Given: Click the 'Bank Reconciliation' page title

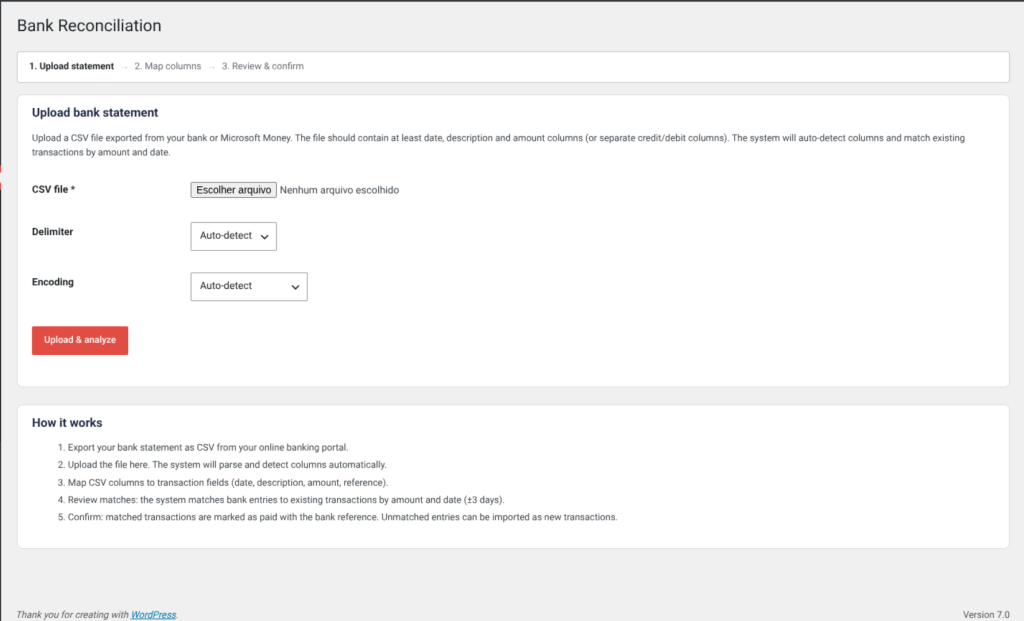Looking at the screenshot, I should (89, 25).
